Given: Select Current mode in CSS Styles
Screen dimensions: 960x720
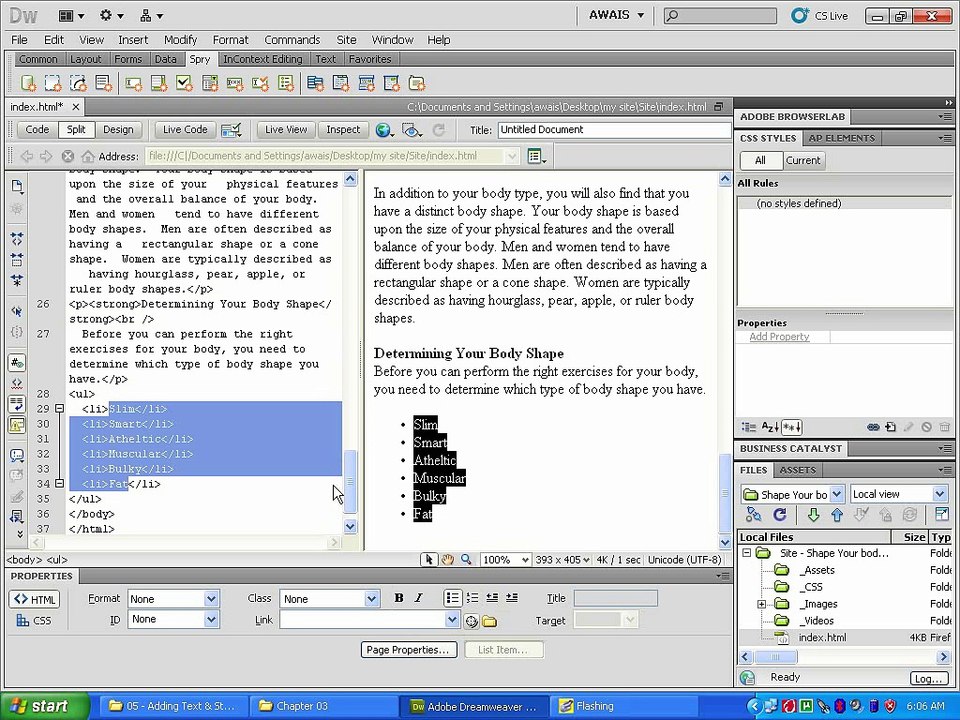Looking at the screenshot, I should click(x=803, y=160).
